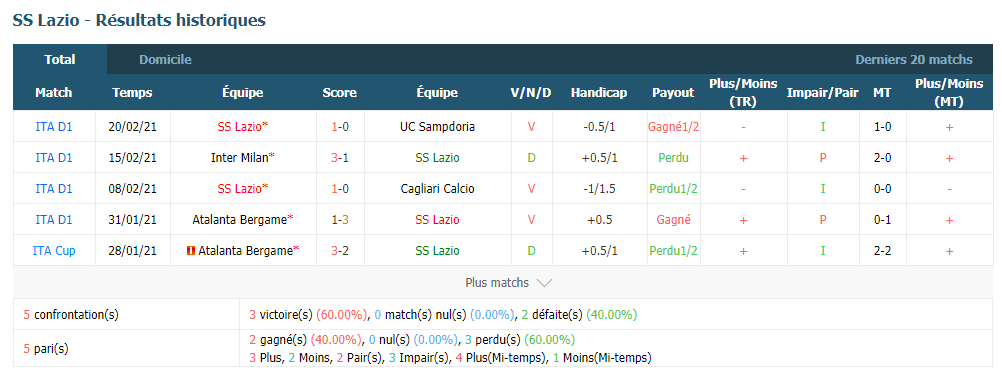Click SS Lazio team in the 20/02/21 row
This screenshot has width=1002, height=376.
(x=242, y=127)
